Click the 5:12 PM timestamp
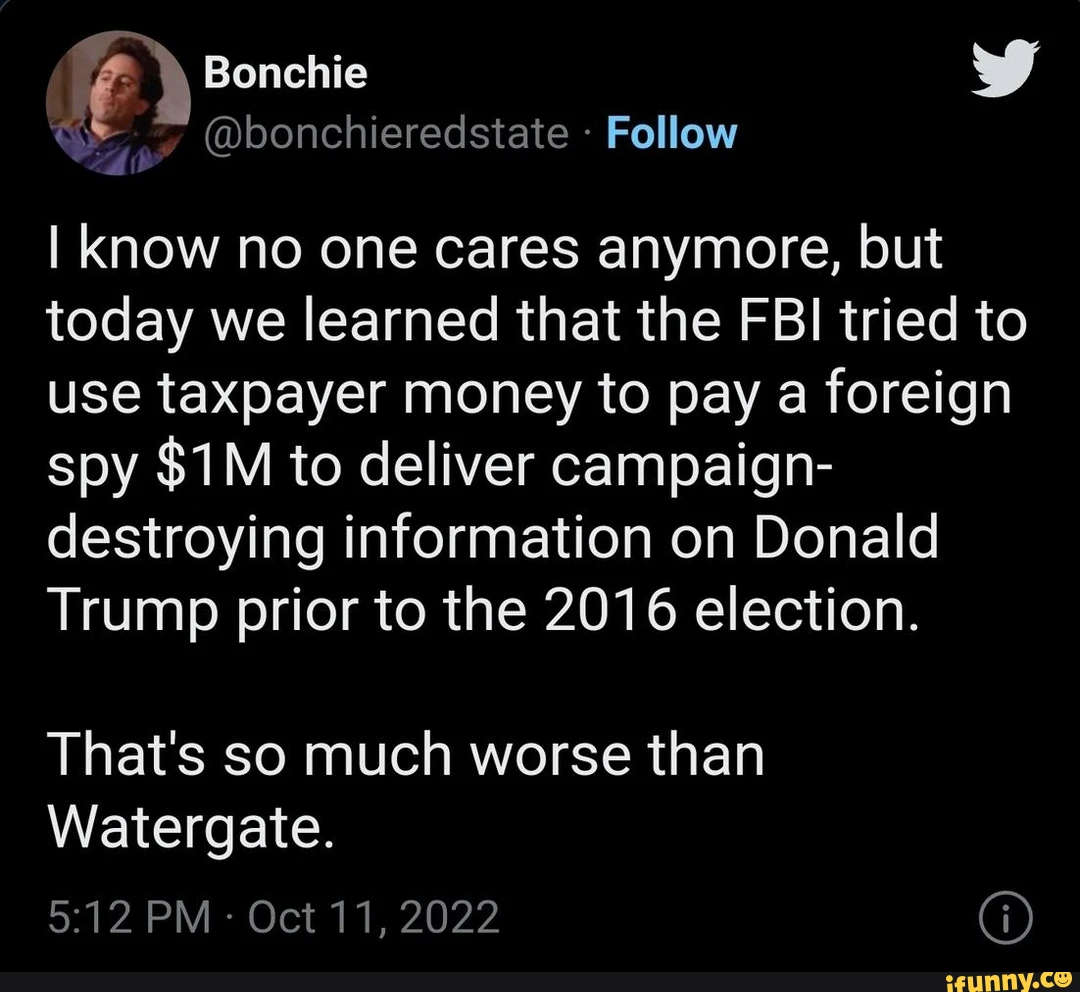Viewport: 1080px width, 992px height. [x=129, y=918]
